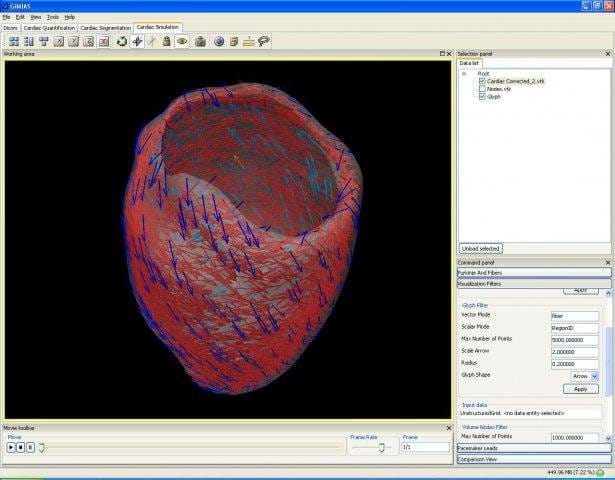Uncheck Cardiac Corrected_2.vtk in data list
Image resolution: width=615 pixels, height=480 pixels.
point(483,81)
